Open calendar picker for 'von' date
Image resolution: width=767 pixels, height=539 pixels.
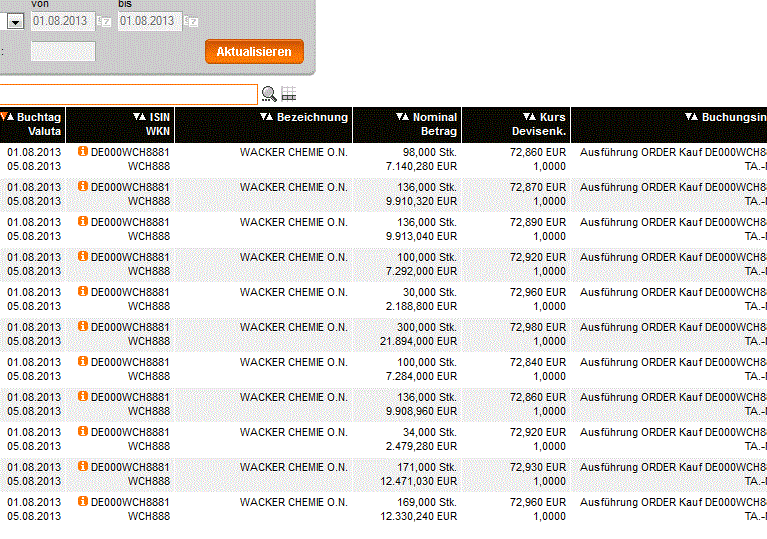[x=104, y=22]
